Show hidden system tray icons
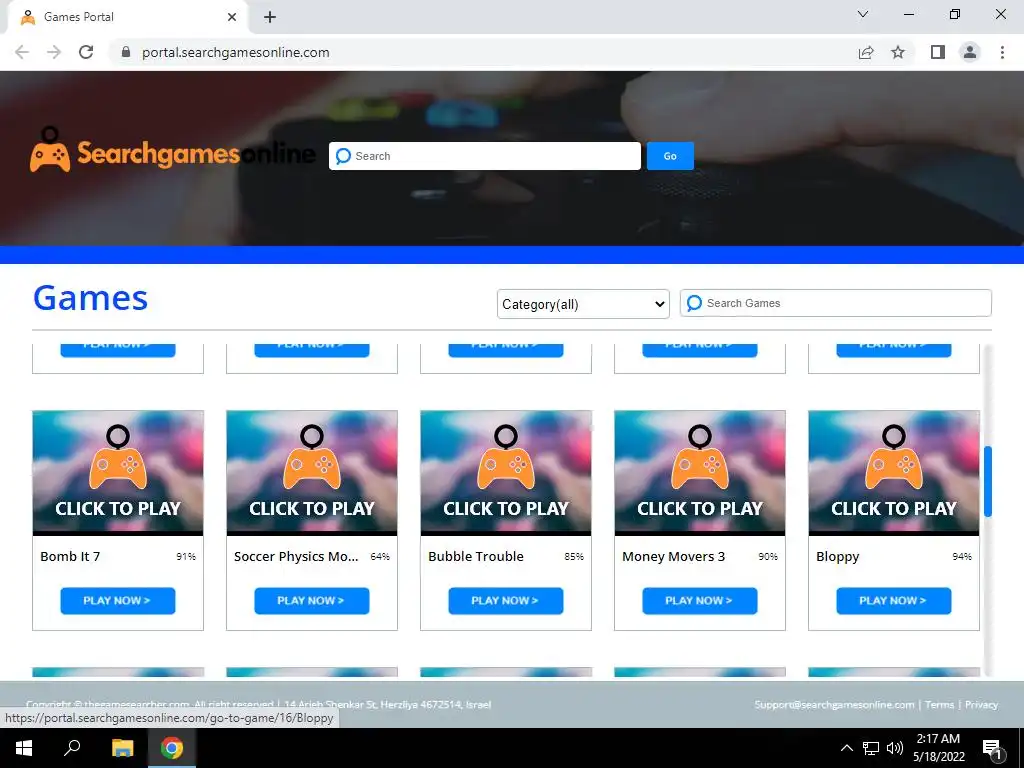 click(846, 748)
